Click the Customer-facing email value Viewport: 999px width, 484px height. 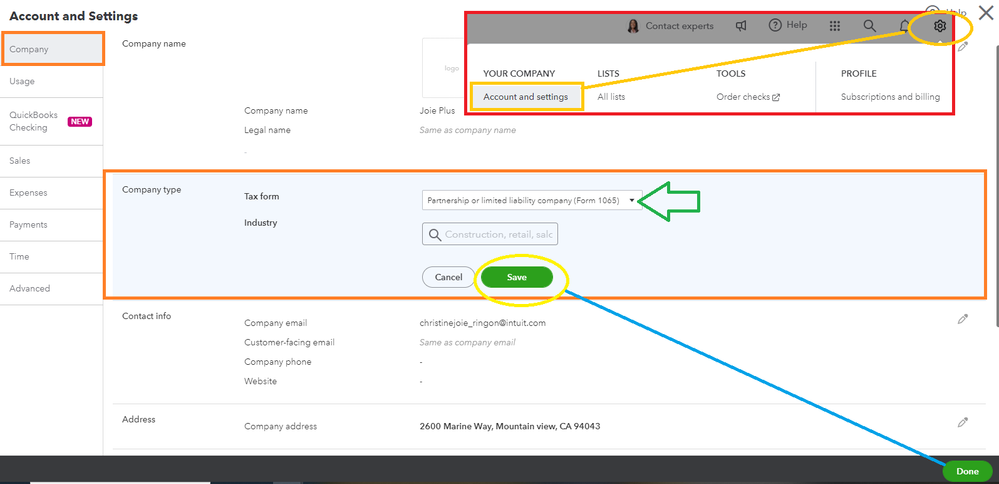[x=468, y=342]
